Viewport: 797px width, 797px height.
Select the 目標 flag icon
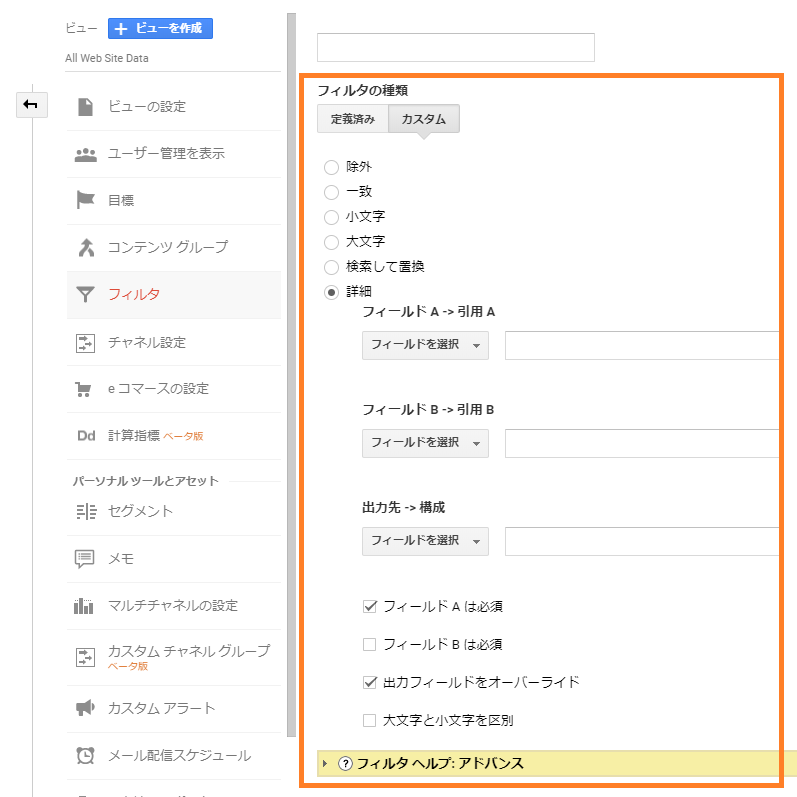pyautogui.click(x=85, y=200)
